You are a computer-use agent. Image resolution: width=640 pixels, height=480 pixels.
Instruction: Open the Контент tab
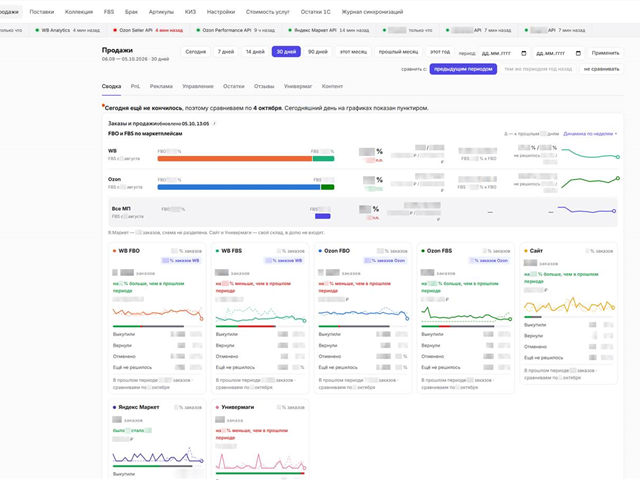(332, 87)
